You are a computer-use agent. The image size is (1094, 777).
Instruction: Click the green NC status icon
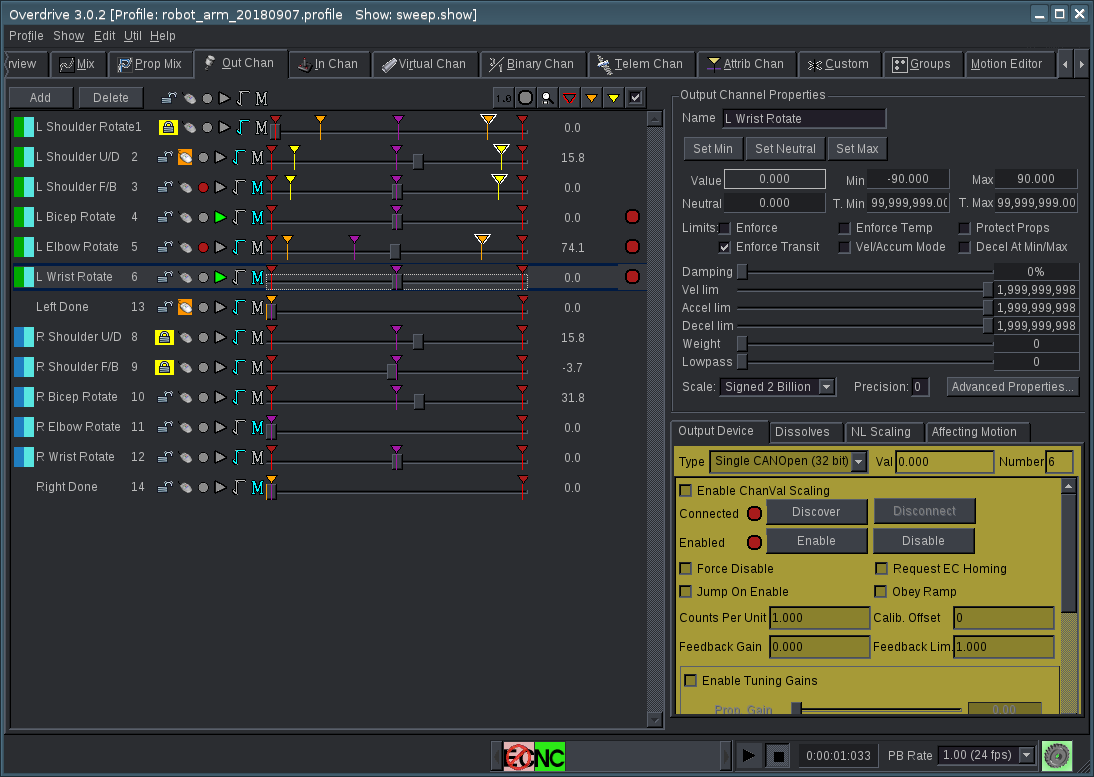point(550,757)
